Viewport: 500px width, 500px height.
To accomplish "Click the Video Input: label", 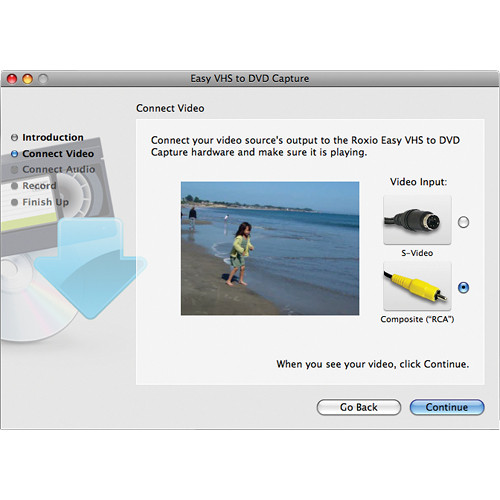I will pos(418,182).
